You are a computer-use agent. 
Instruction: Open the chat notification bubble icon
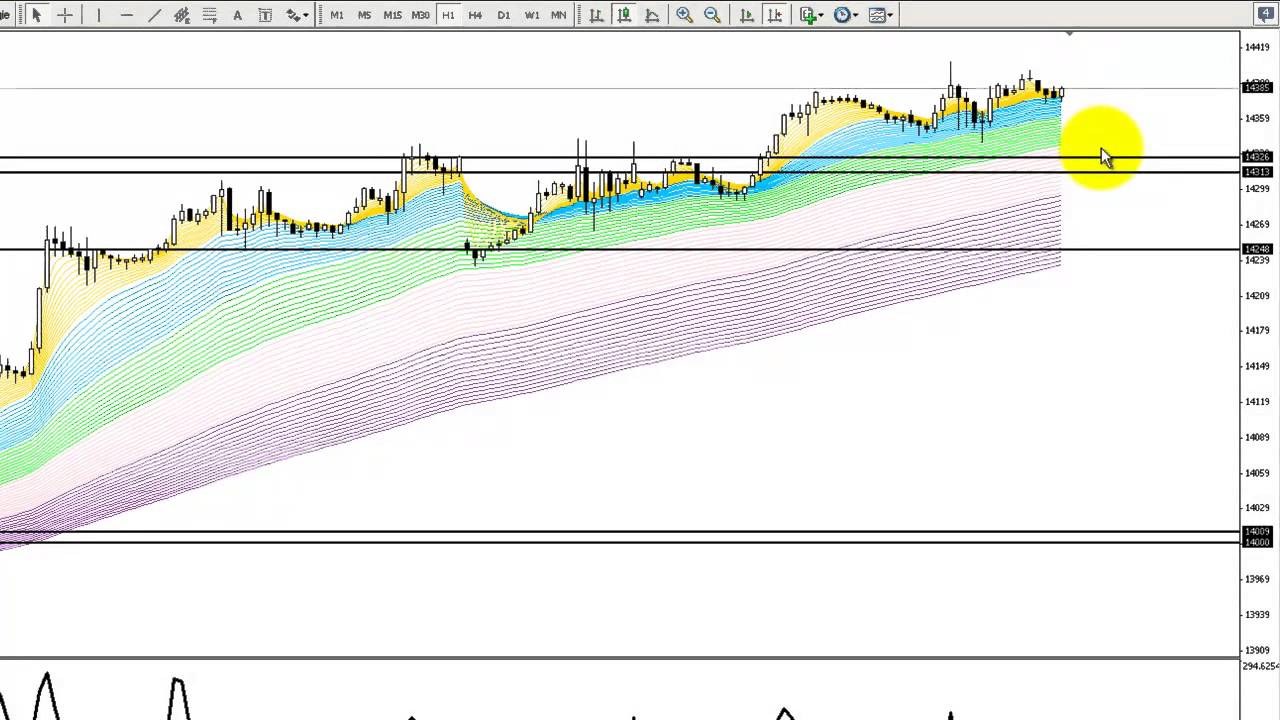(x=1266, y=13)
